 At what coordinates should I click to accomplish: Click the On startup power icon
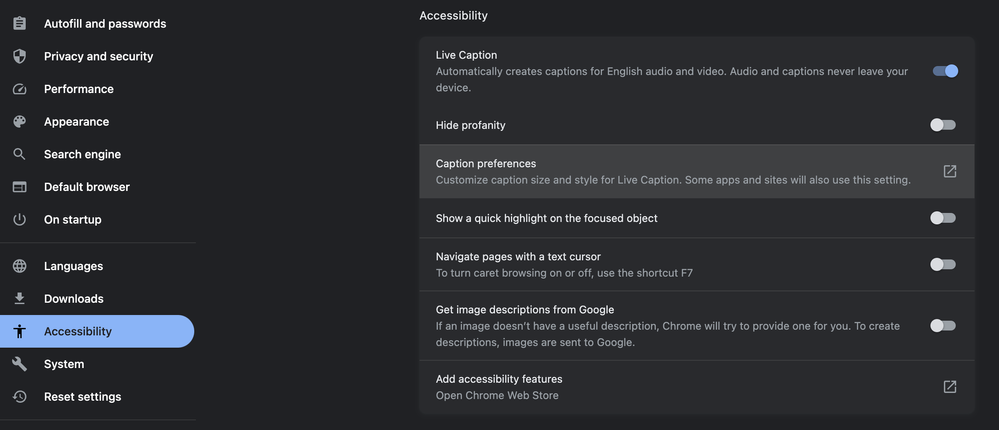20,220
